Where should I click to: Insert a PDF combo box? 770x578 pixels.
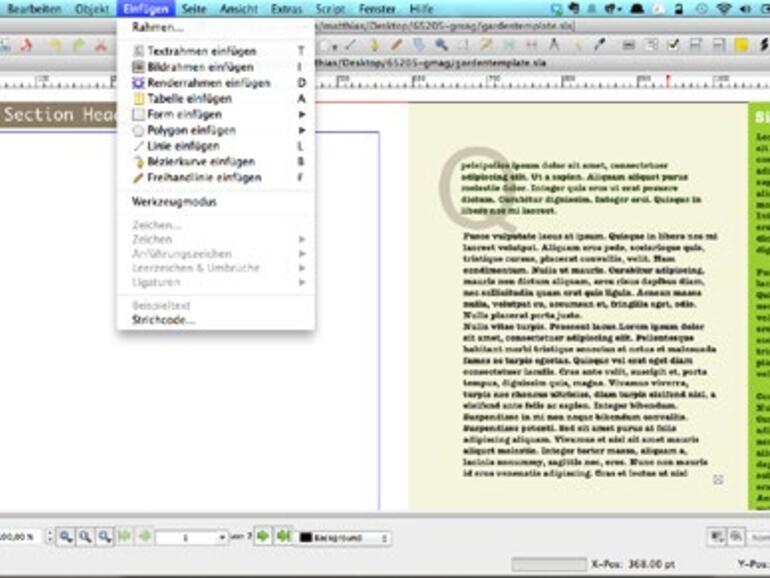tap(696, 45)
